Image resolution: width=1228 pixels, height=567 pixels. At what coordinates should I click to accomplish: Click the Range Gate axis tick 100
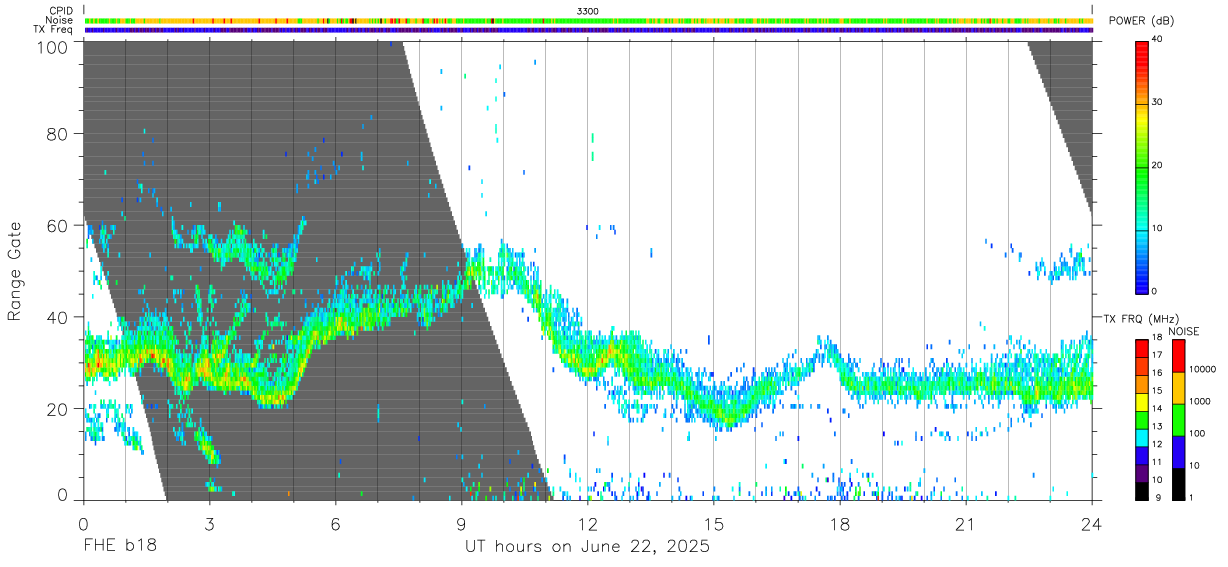click(x=53, y=46)
